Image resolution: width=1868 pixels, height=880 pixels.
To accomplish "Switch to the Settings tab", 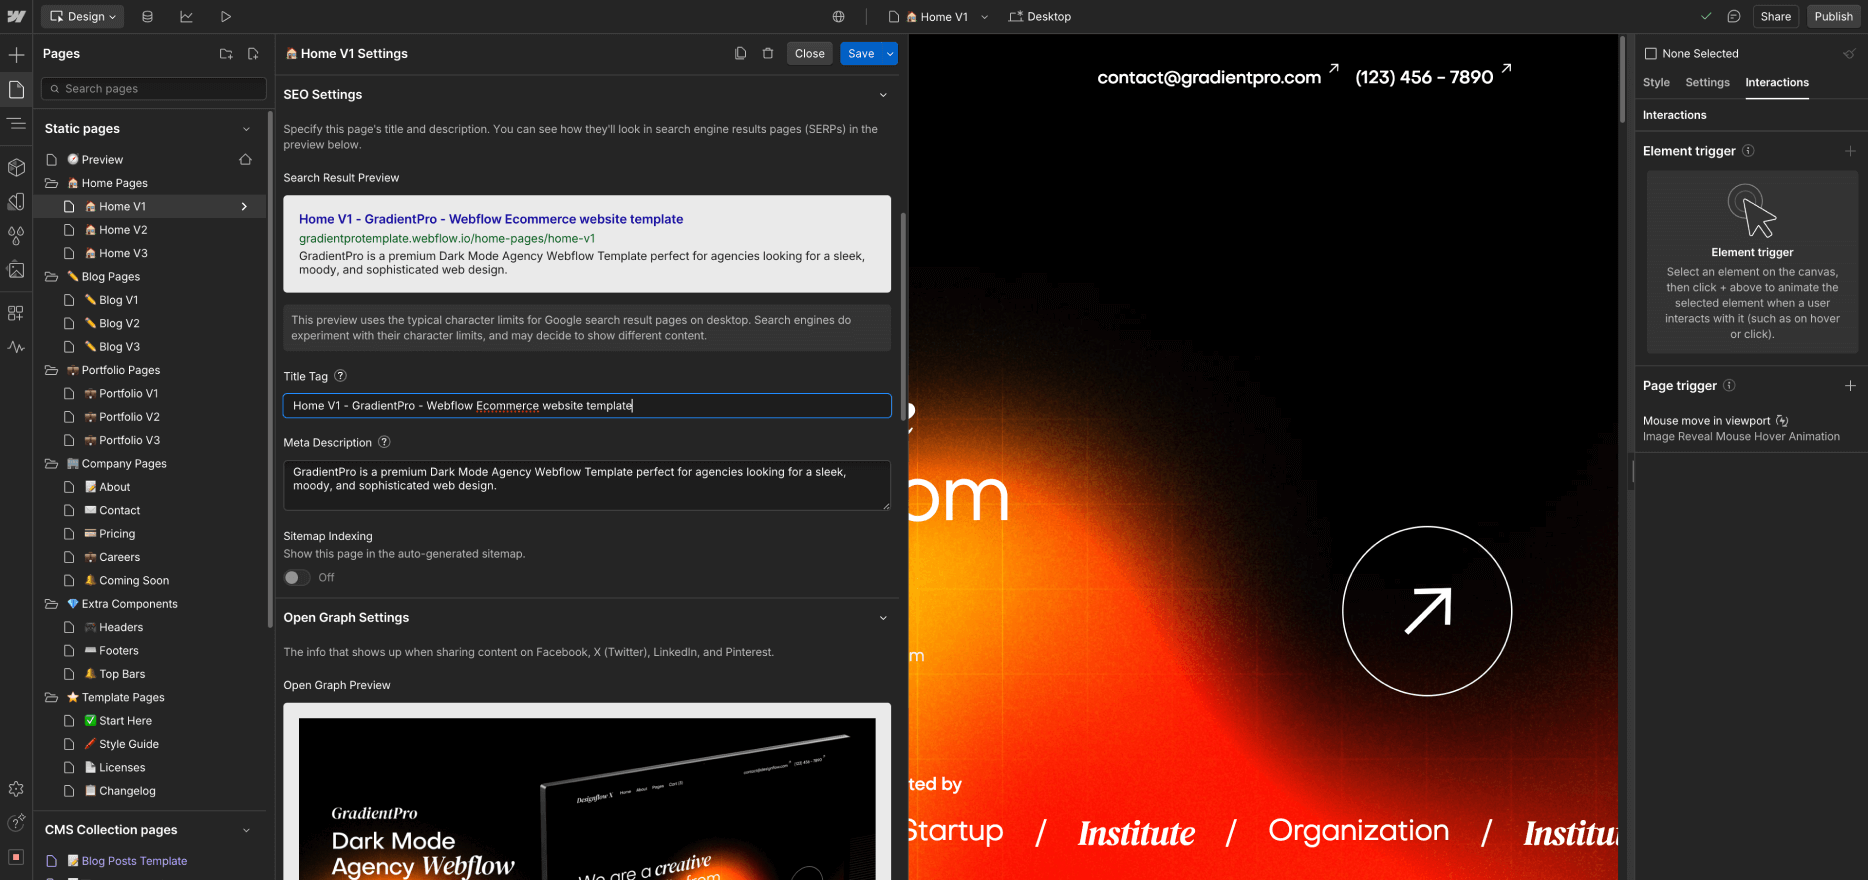I will [1707, 83].
